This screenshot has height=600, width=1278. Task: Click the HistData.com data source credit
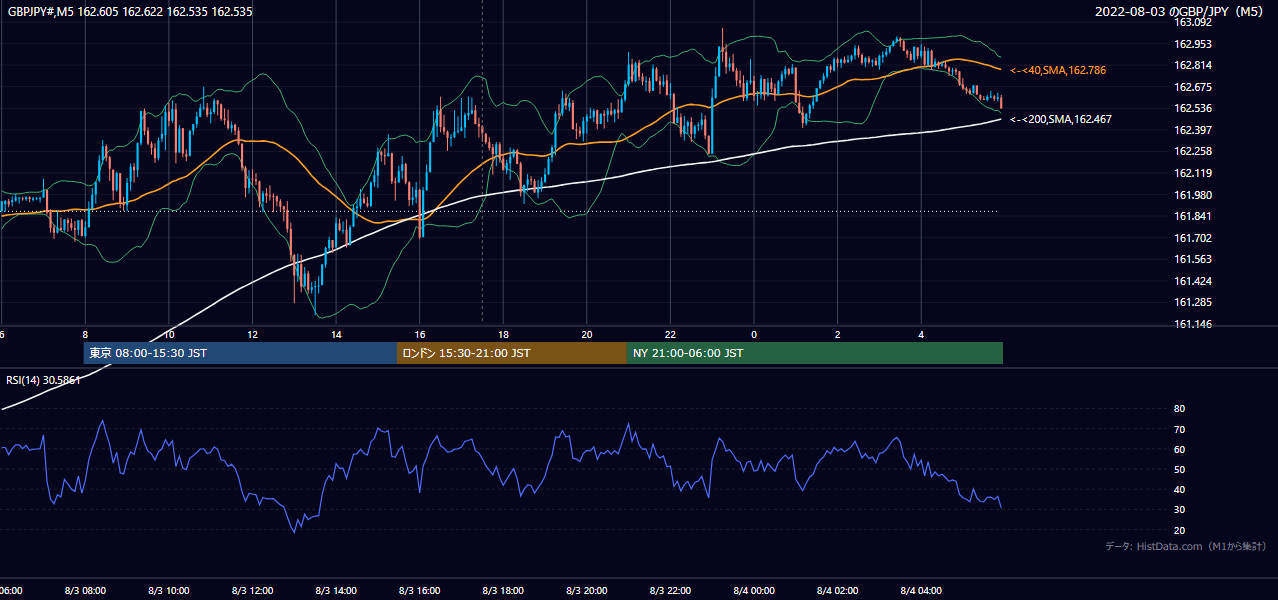point(1185,546)
